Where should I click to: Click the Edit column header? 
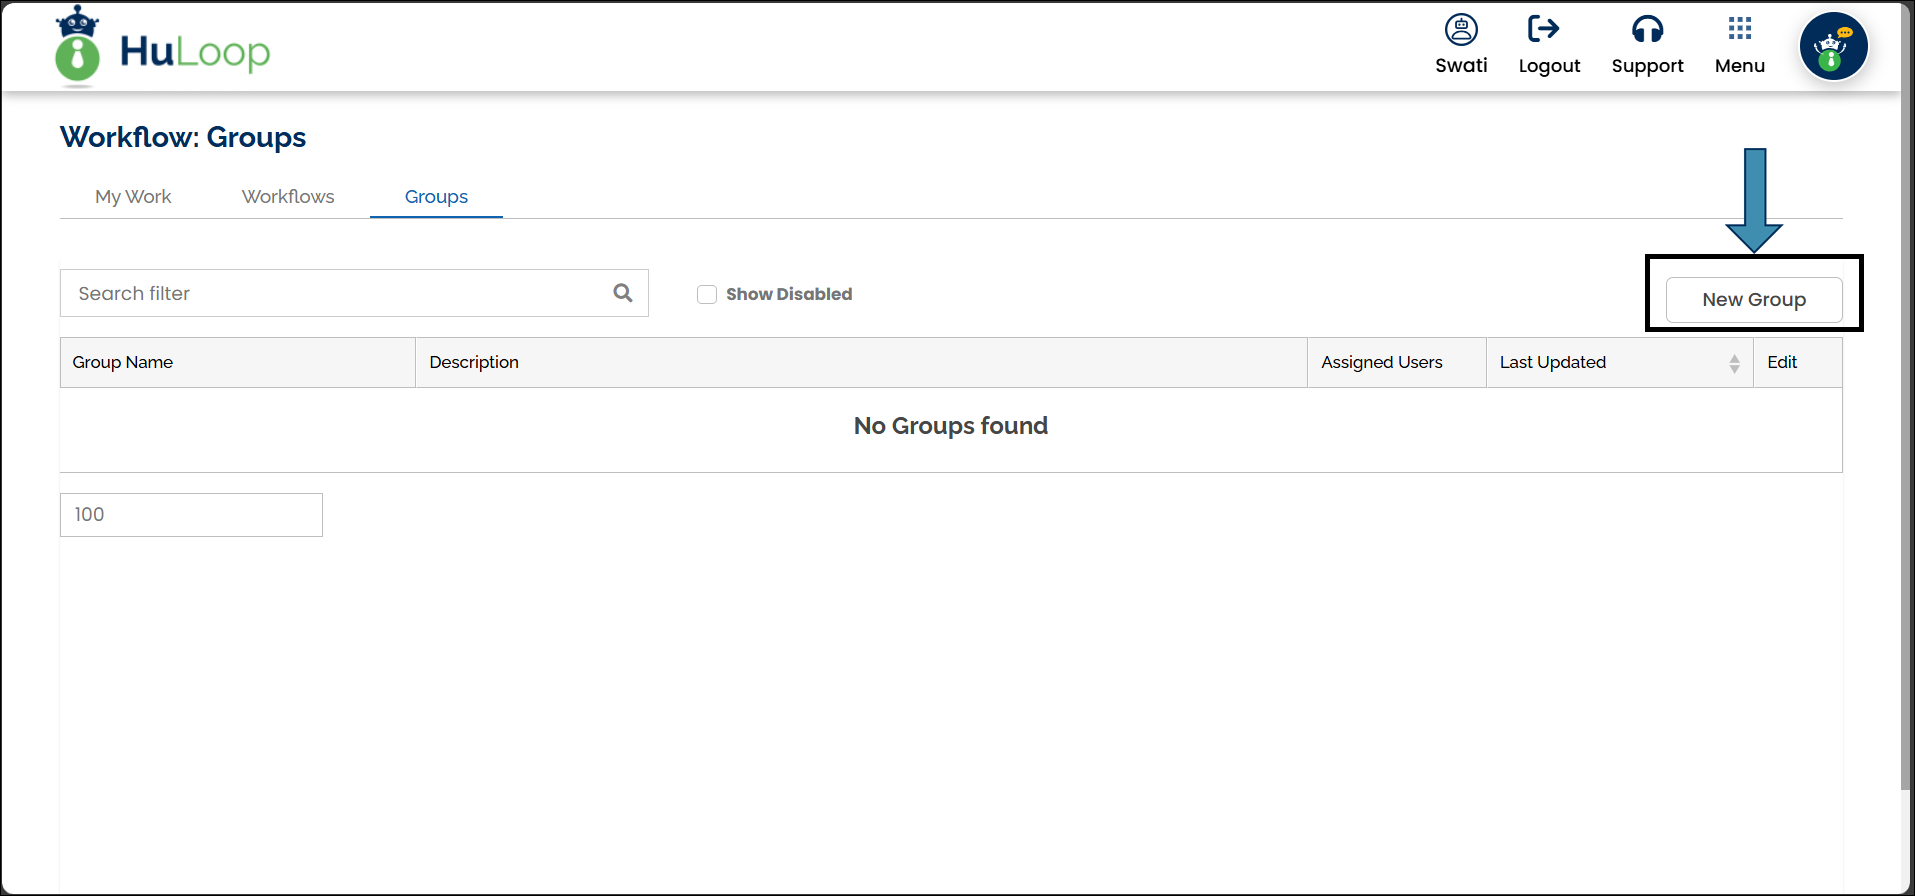[1781, 362]
